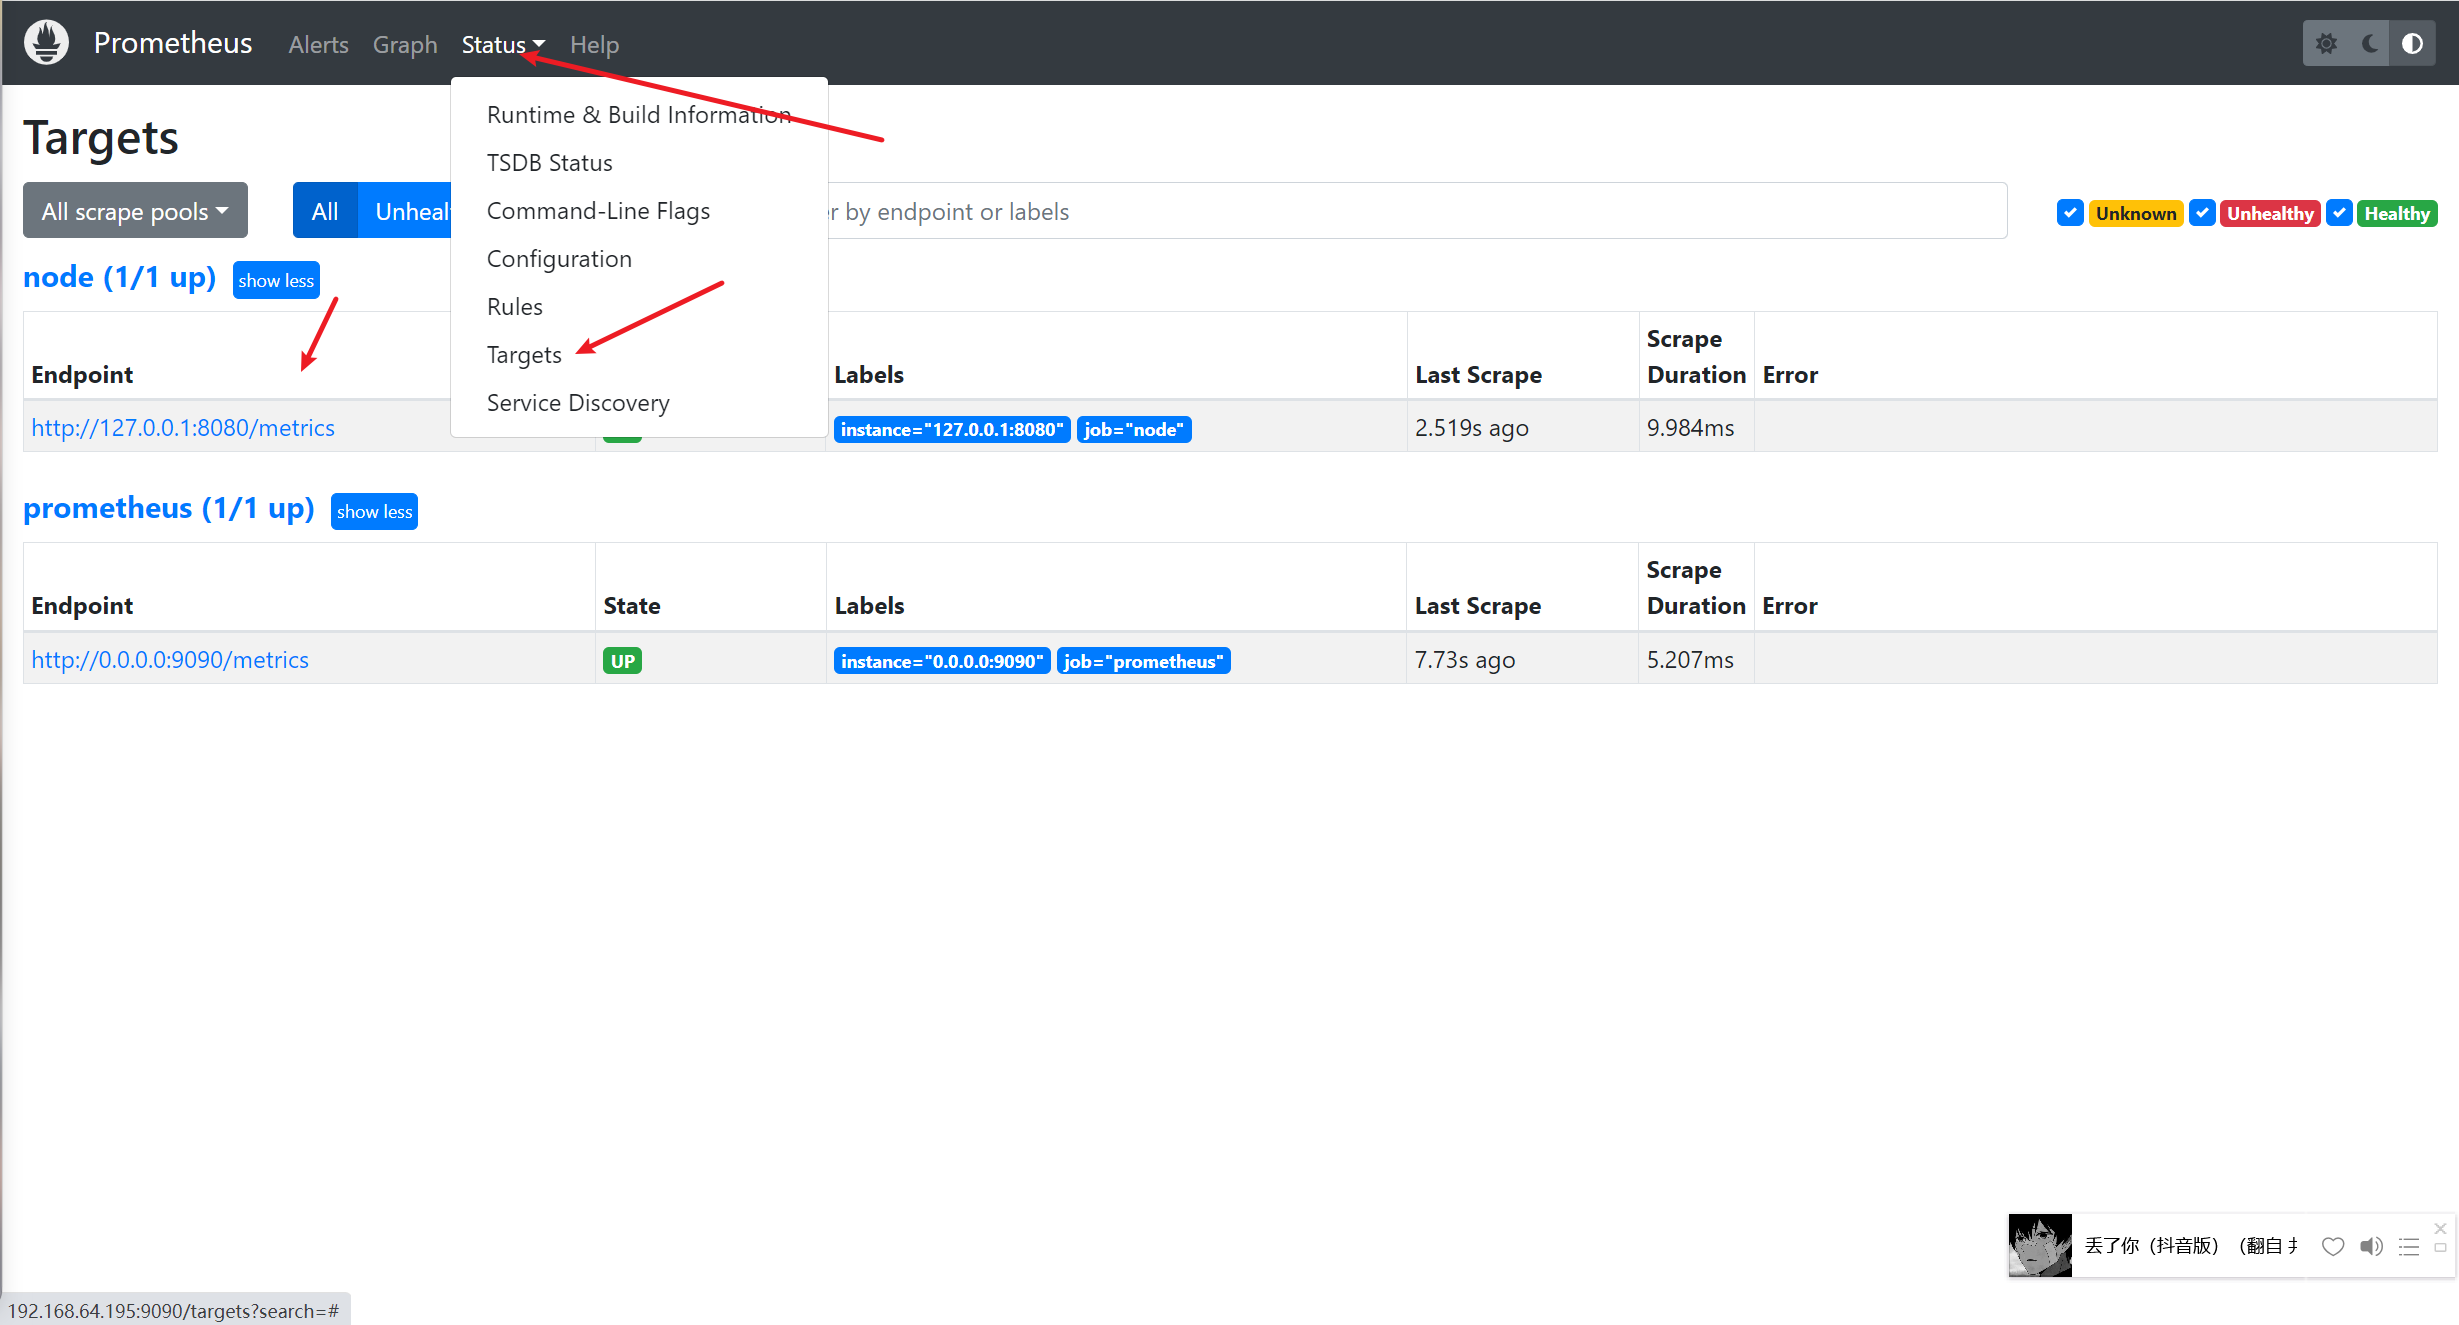
Task: Uncheck the Healthy state checkbox
Action: [2339, 213]
